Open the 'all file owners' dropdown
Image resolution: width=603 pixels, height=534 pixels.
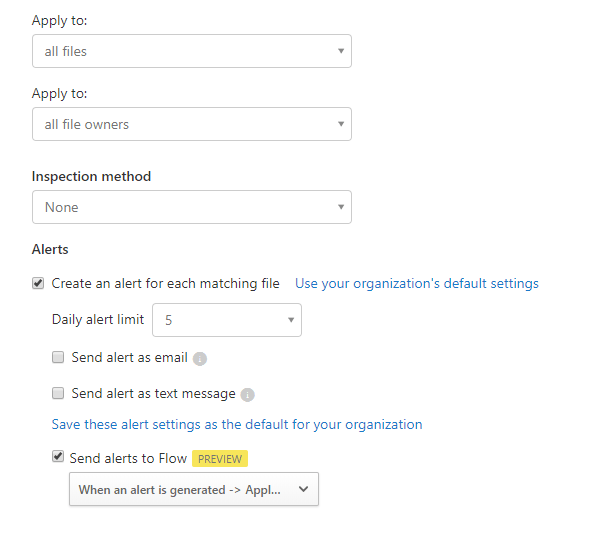tap(191, 124)
